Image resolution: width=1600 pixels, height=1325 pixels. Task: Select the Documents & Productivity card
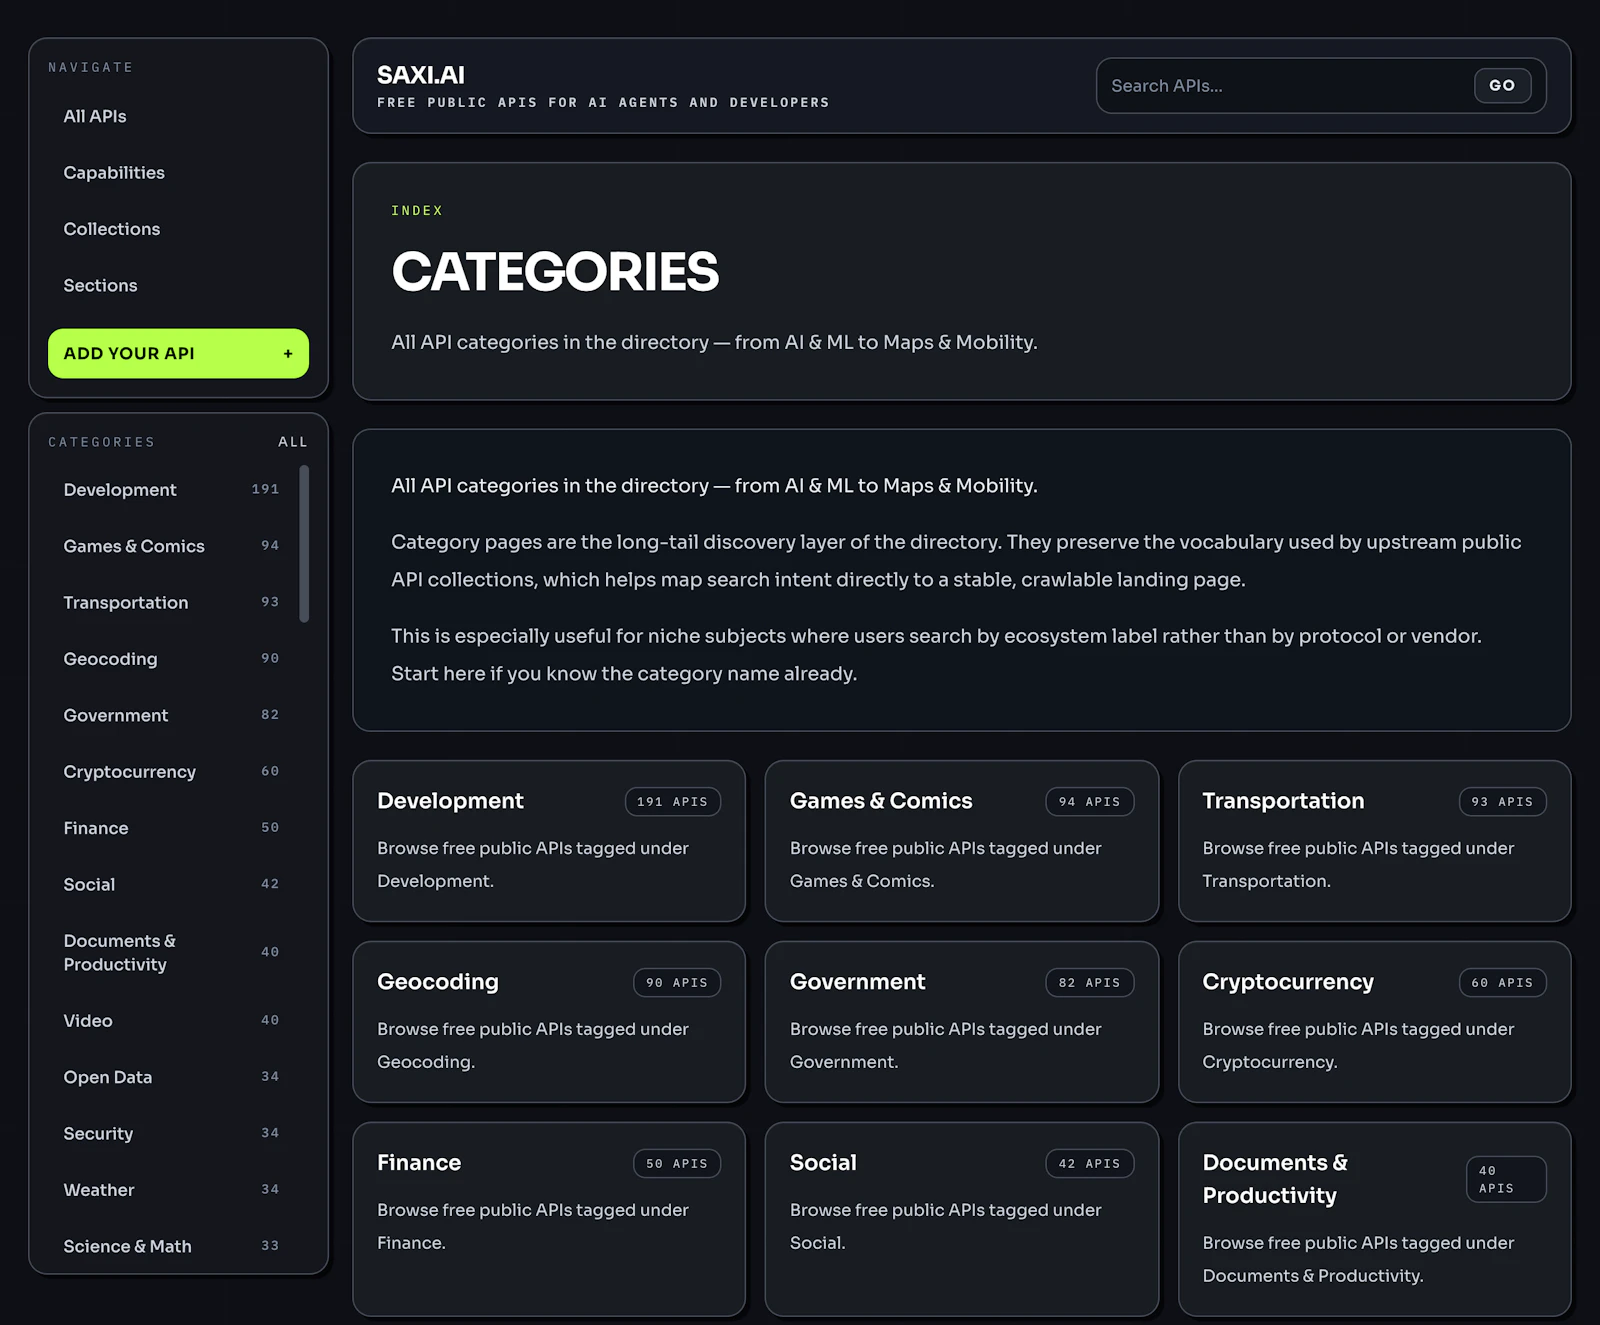pyautogui.click(x=1374, y=1218)
